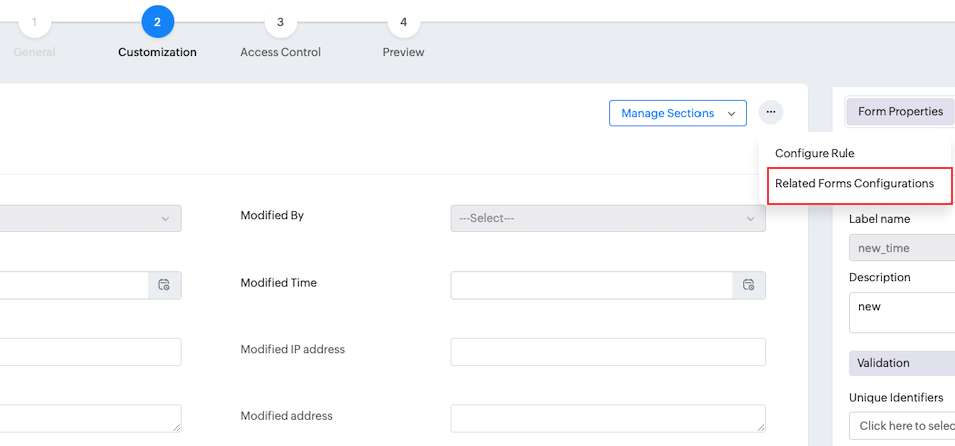Edit the Description text box
Screen dimensions: 955x446
pos(900,312)
